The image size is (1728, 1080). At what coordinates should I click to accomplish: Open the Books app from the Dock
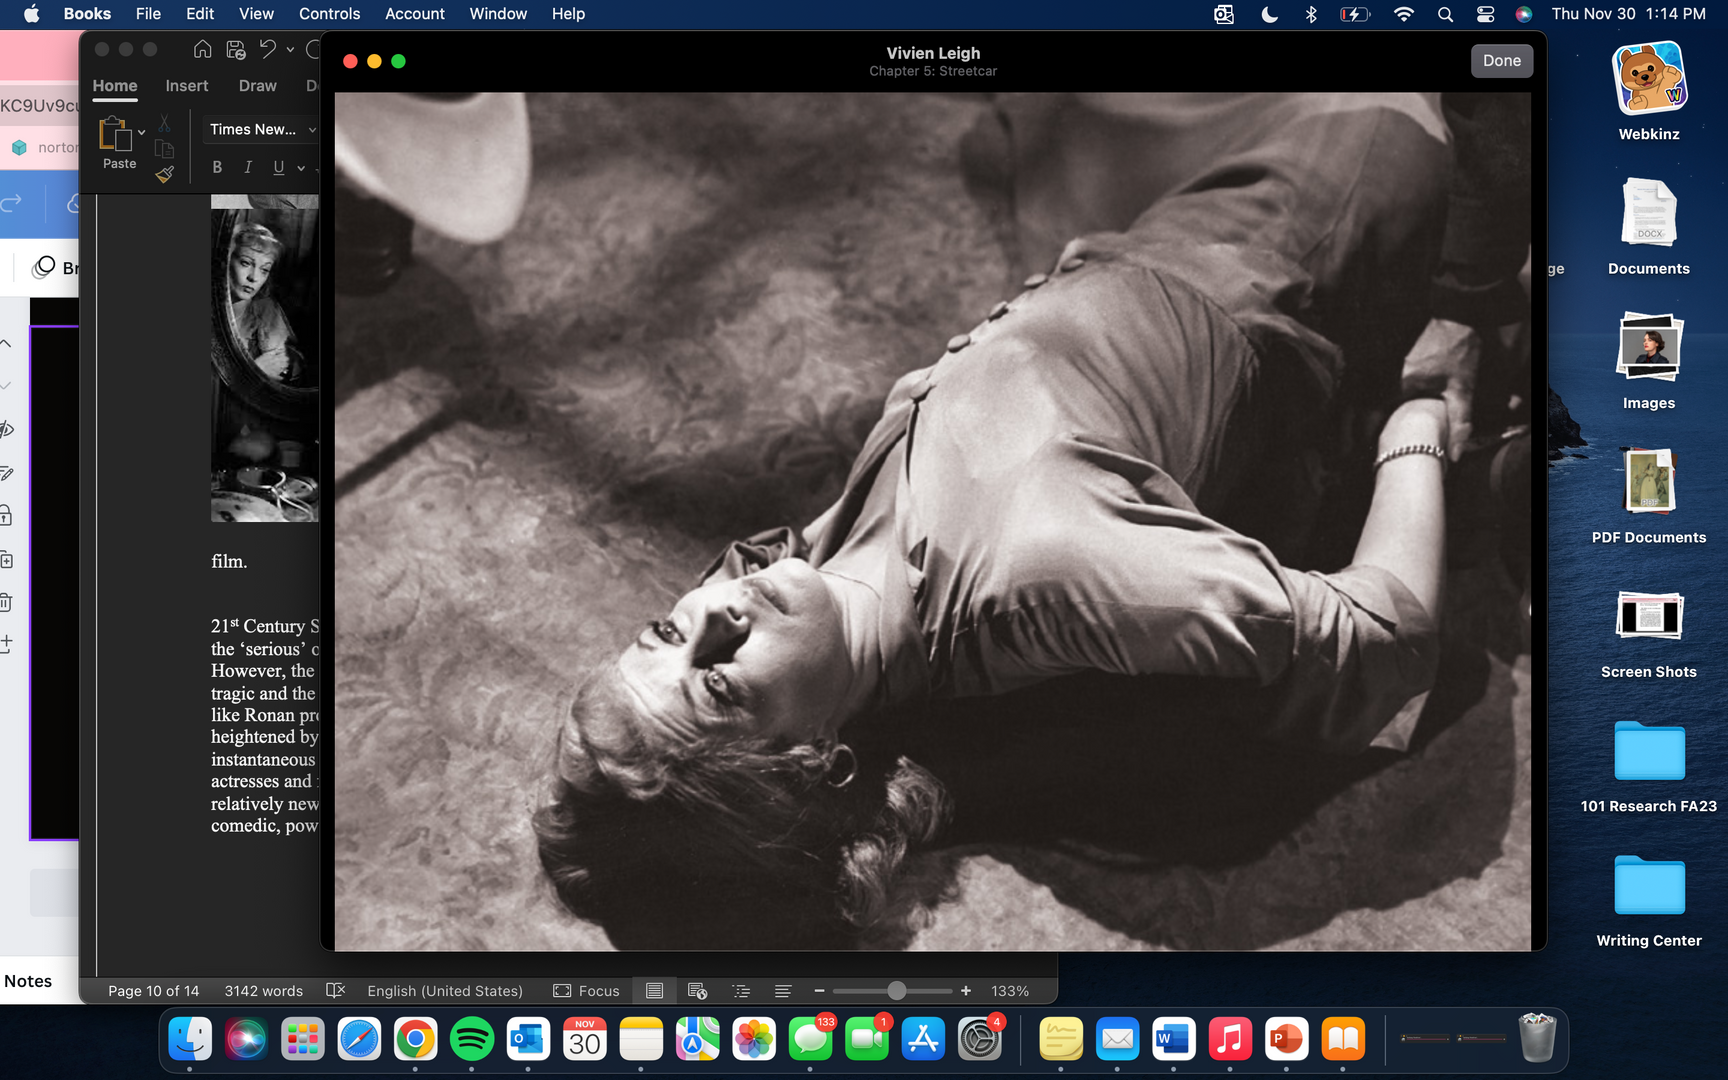click(1343, 1040)
